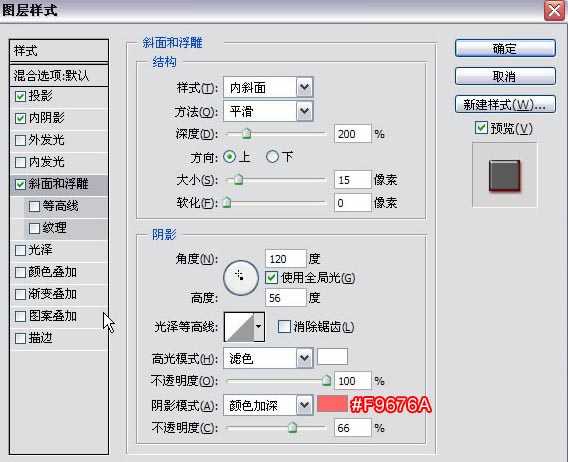Select the 上 direction radio button
This screenshot has width=568, height=462.
pyautogui.click(x=229, y=157)
